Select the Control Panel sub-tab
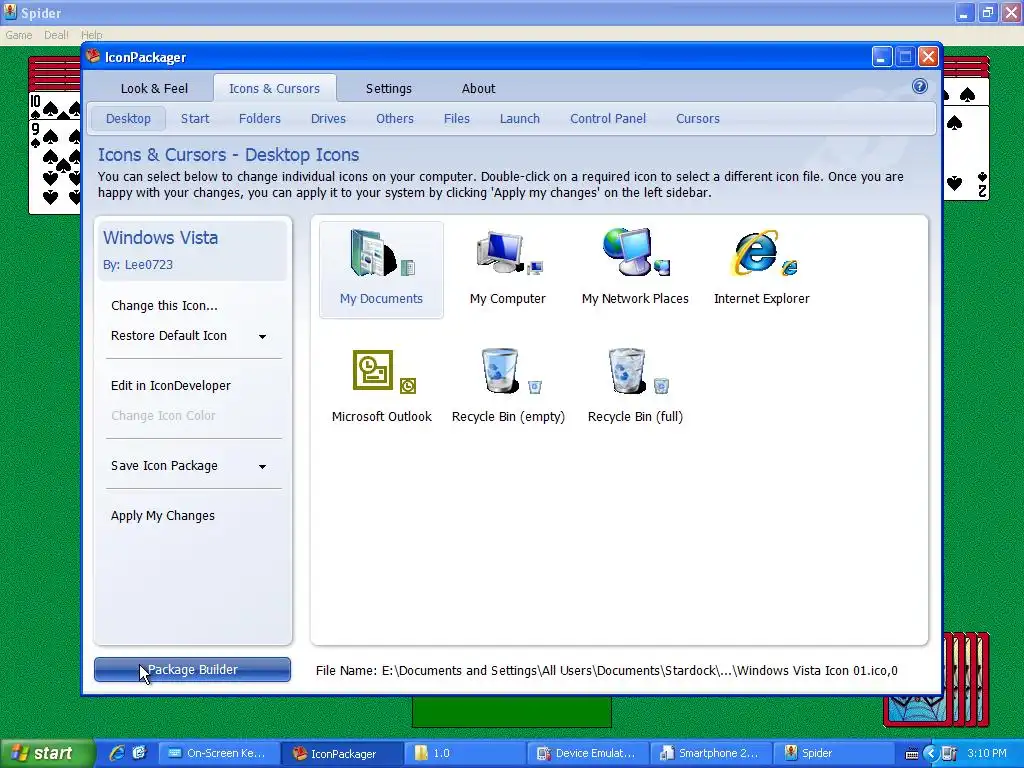The width and height of the screenshot is (1024, 768). point(608,118)
